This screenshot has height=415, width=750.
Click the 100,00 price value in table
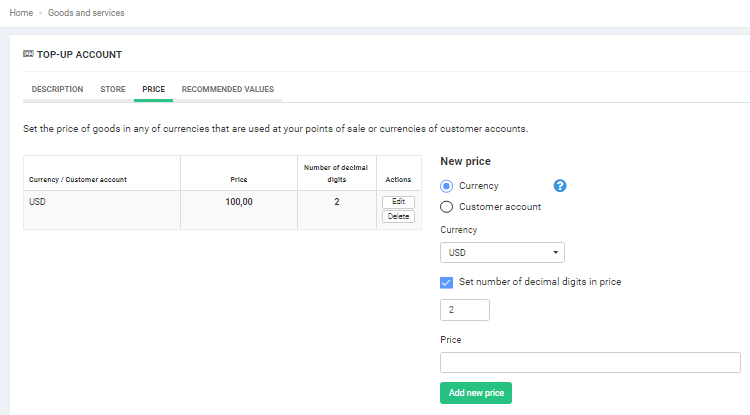coord(238,202)
